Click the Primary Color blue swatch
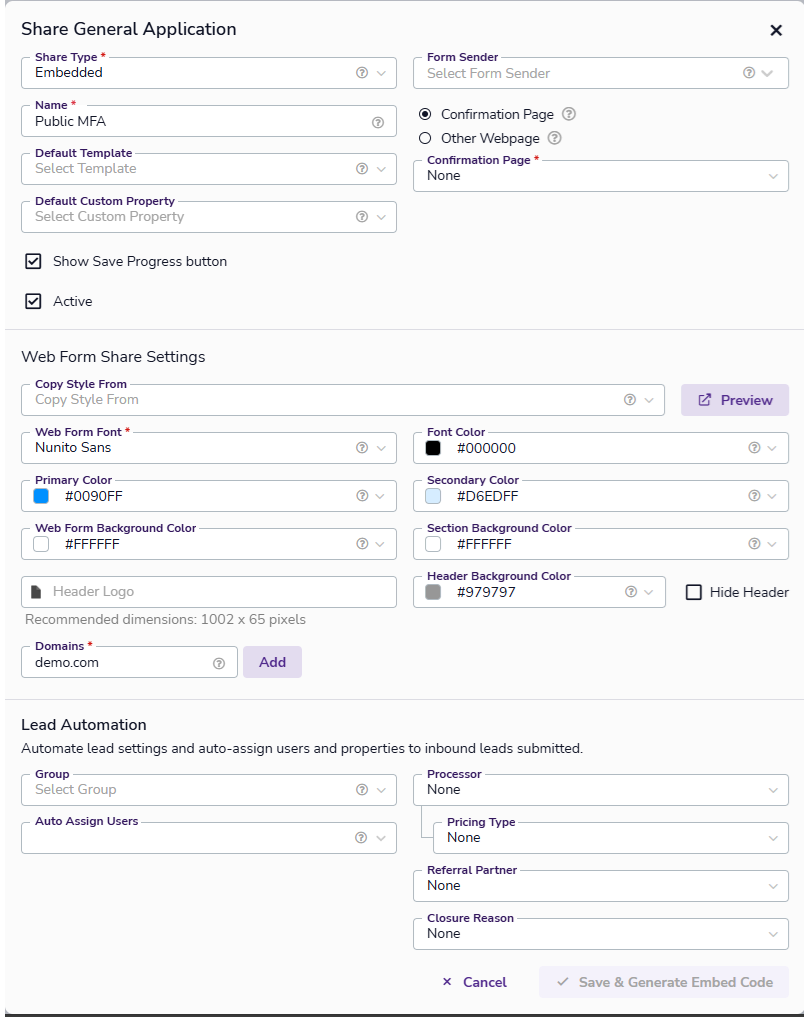The width and height of the screenshot is (806, 1017). (41, 496)
